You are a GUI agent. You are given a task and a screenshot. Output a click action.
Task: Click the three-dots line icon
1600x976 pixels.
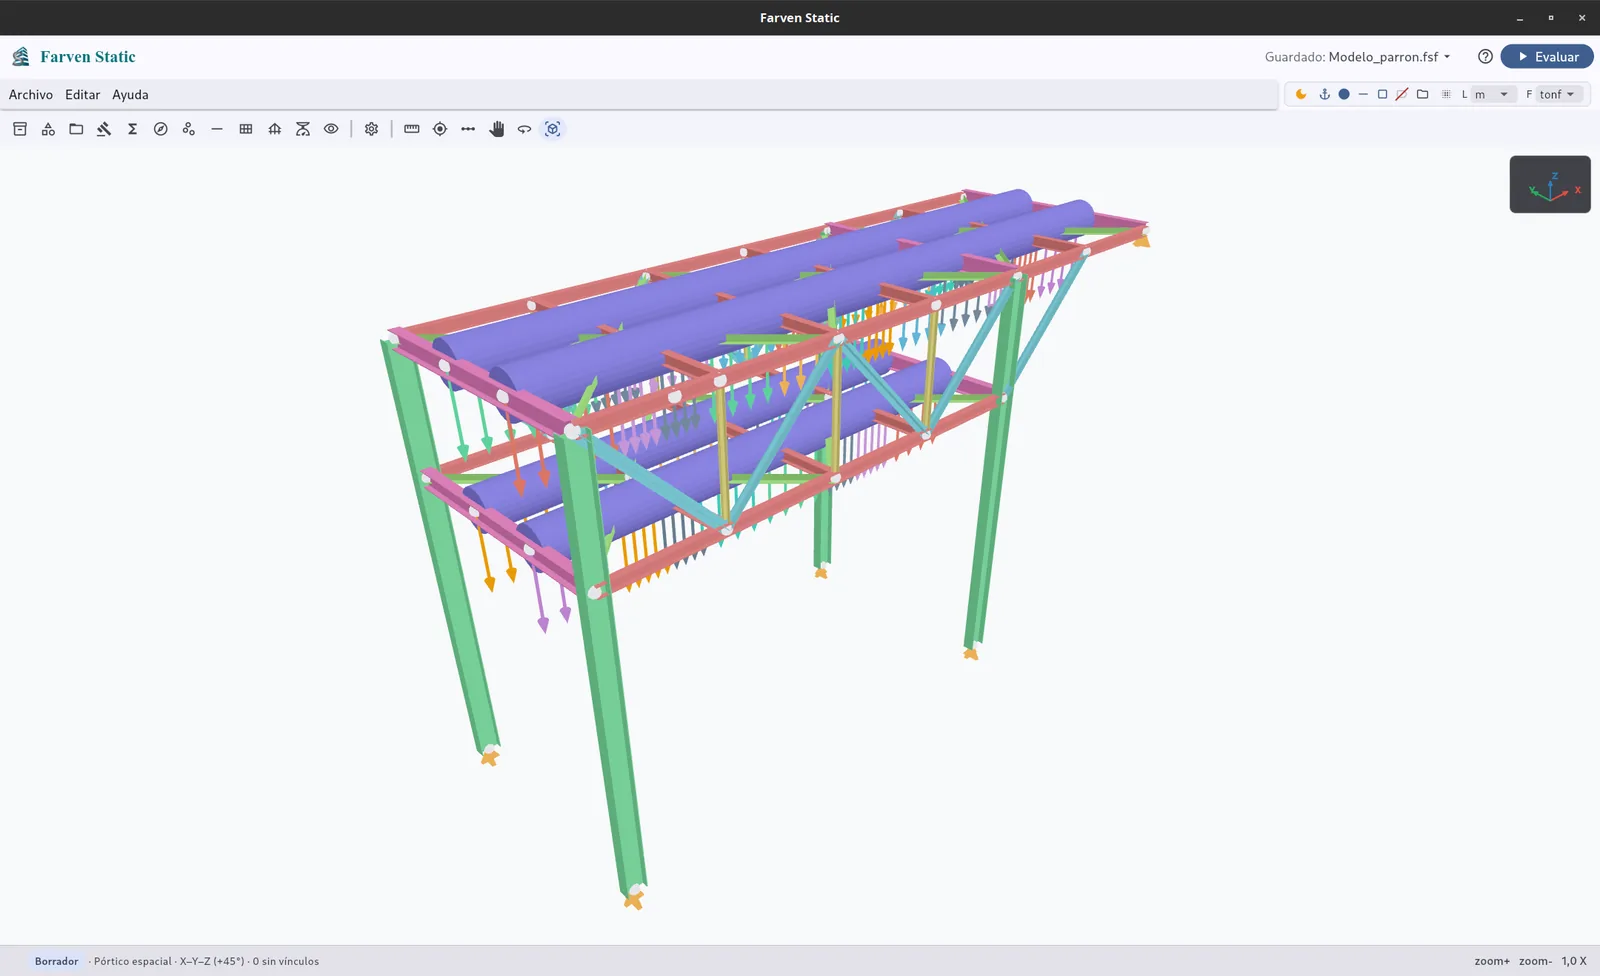[x=468, y=129]
